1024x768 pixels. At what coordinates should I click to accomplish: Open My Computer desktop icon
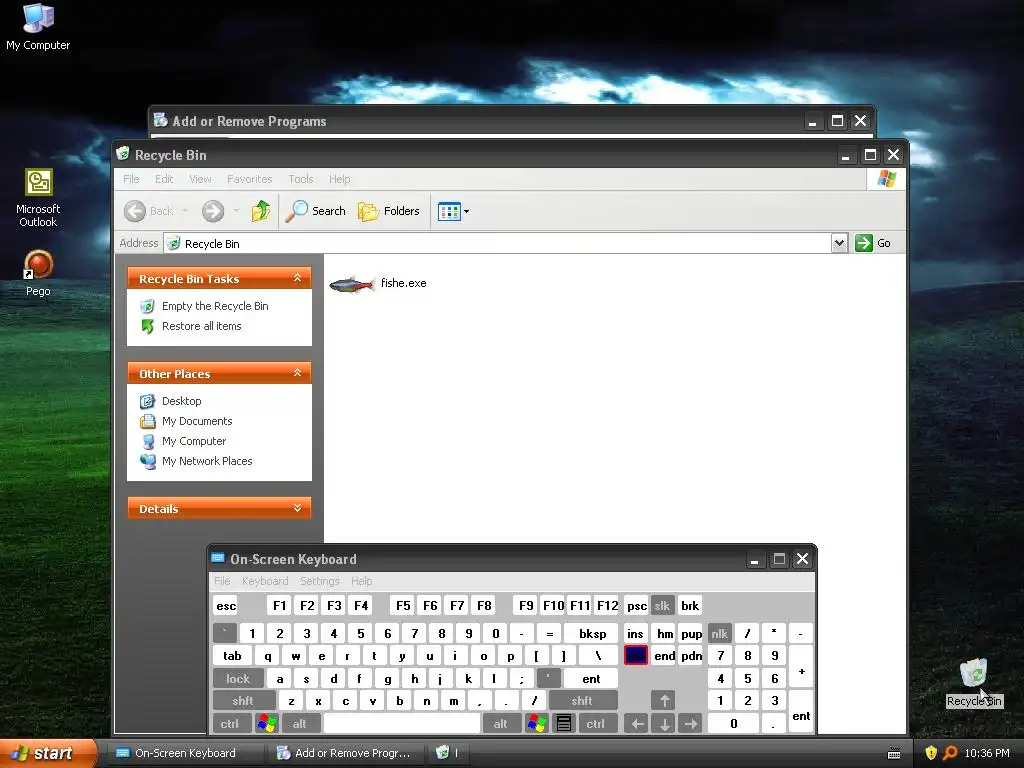pos(38,26)
